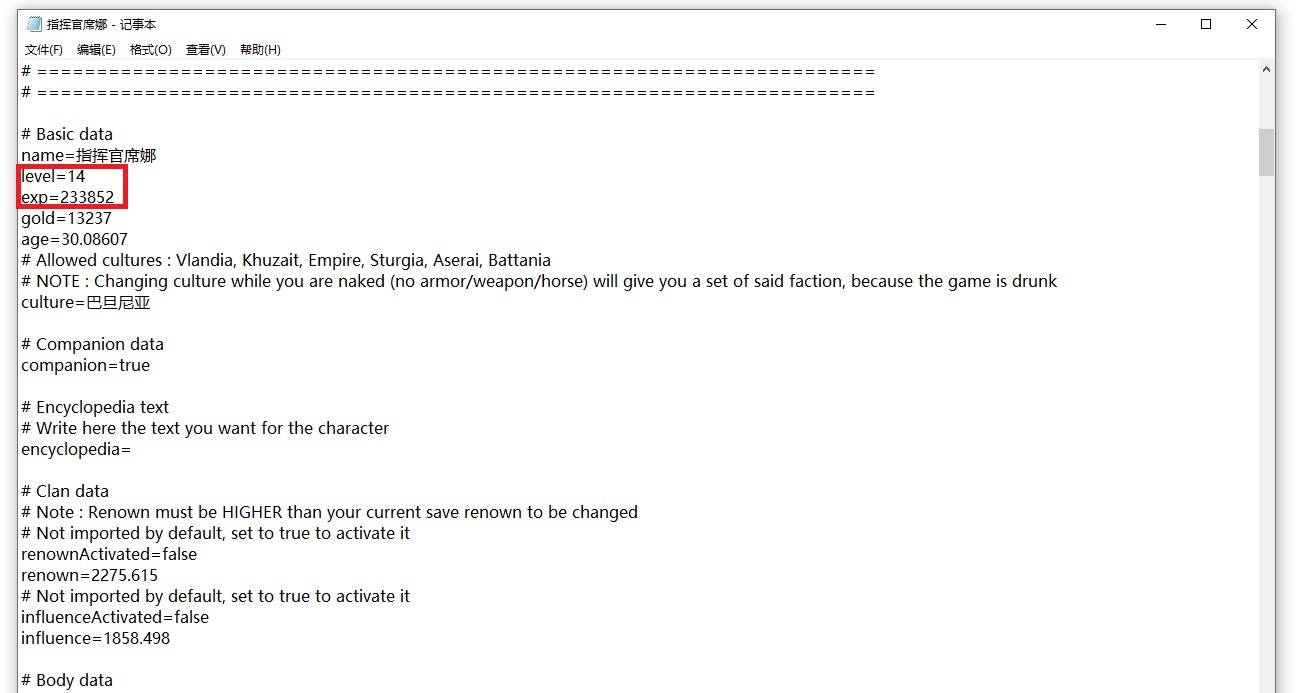Screen dimensions: 1298x693
Task: Click the vertical scrollbar thumb
Action: point(1266,152)
